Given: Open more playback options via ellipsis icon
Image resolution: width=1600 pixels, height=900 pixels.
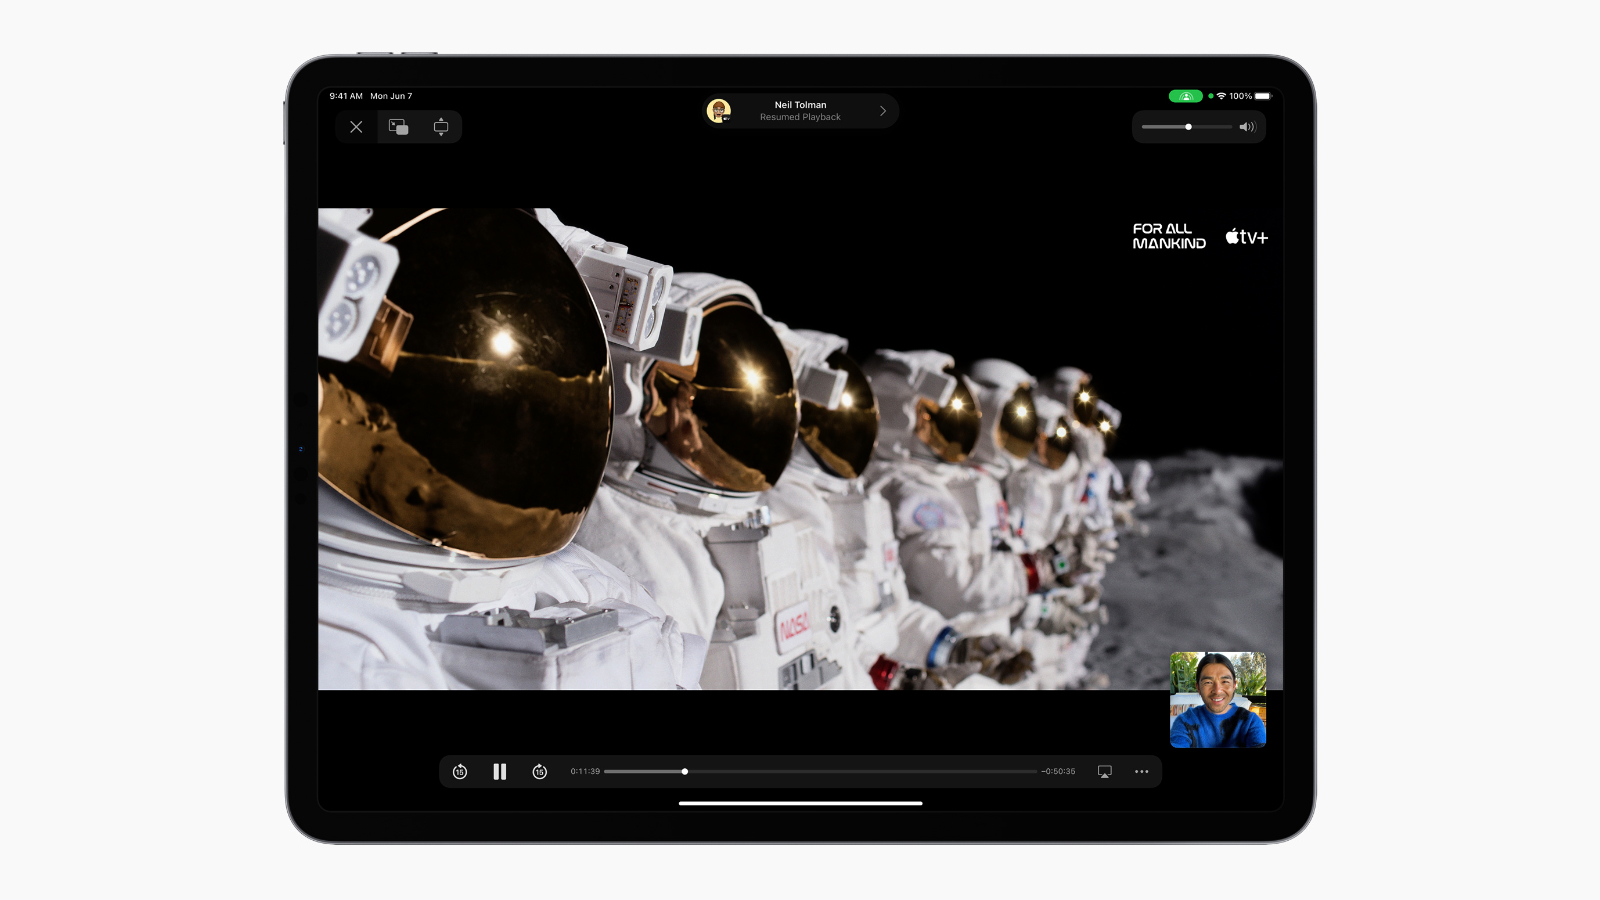Looking at the screenshot, I should [x=1141, y=771].
